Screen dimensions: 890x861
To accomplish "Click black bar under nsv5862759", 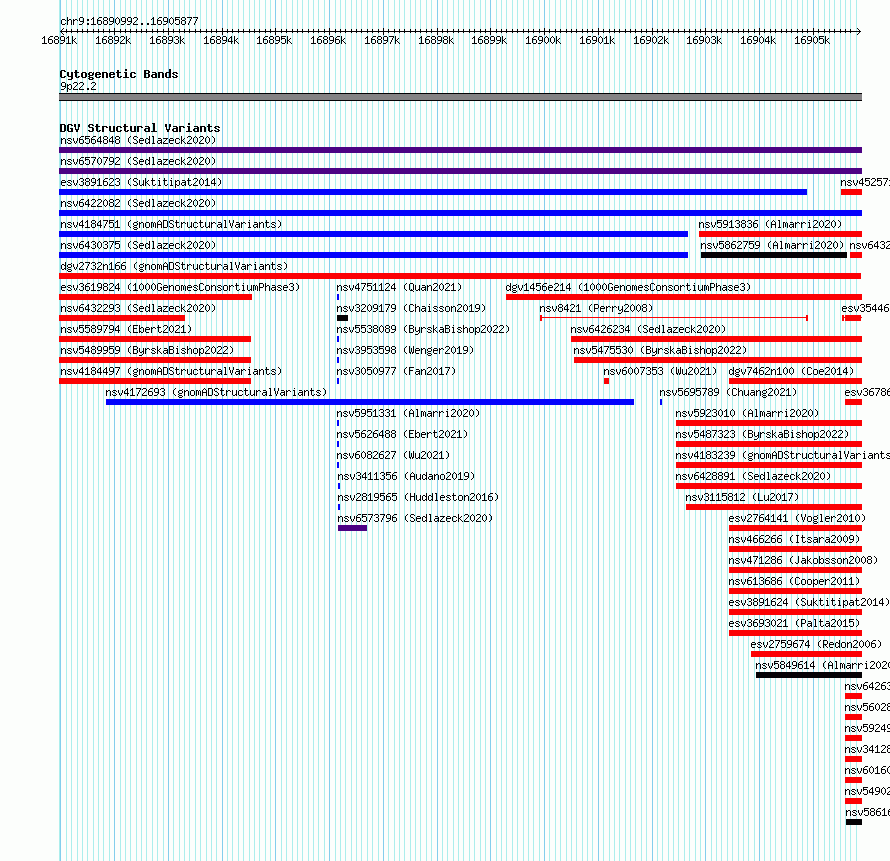I will tap(774, 255).
